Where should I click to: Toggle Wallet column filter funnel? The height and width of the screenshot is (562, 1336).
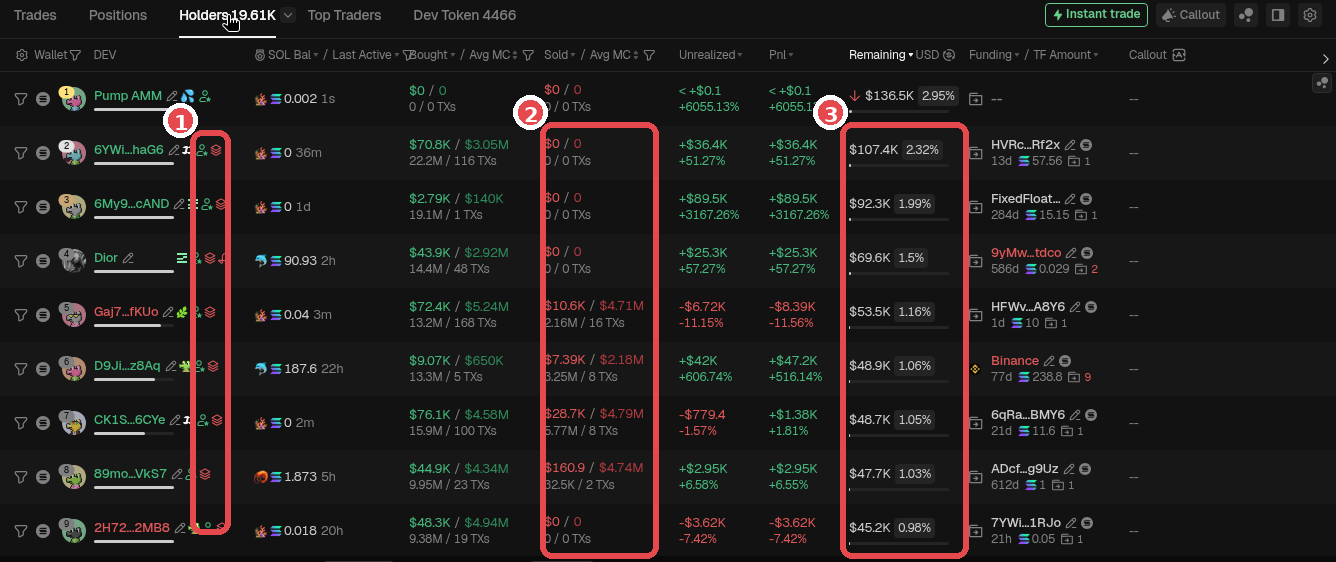click(x=75, y=55)
